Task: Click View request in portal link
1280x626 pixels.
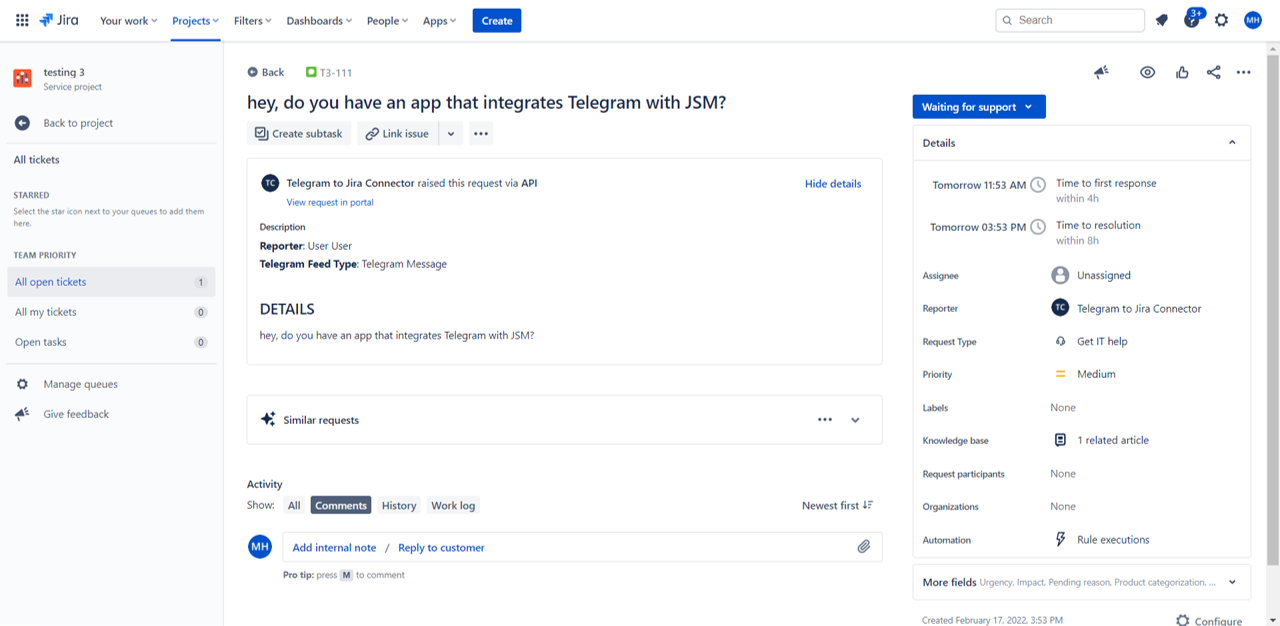Action: 330,202
